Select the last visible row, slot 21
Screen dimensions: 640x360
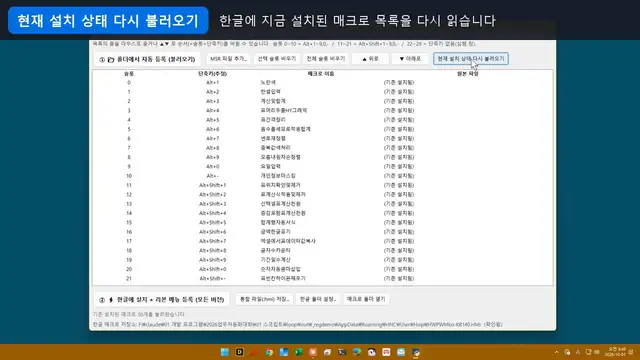click(x=322, y=278)
